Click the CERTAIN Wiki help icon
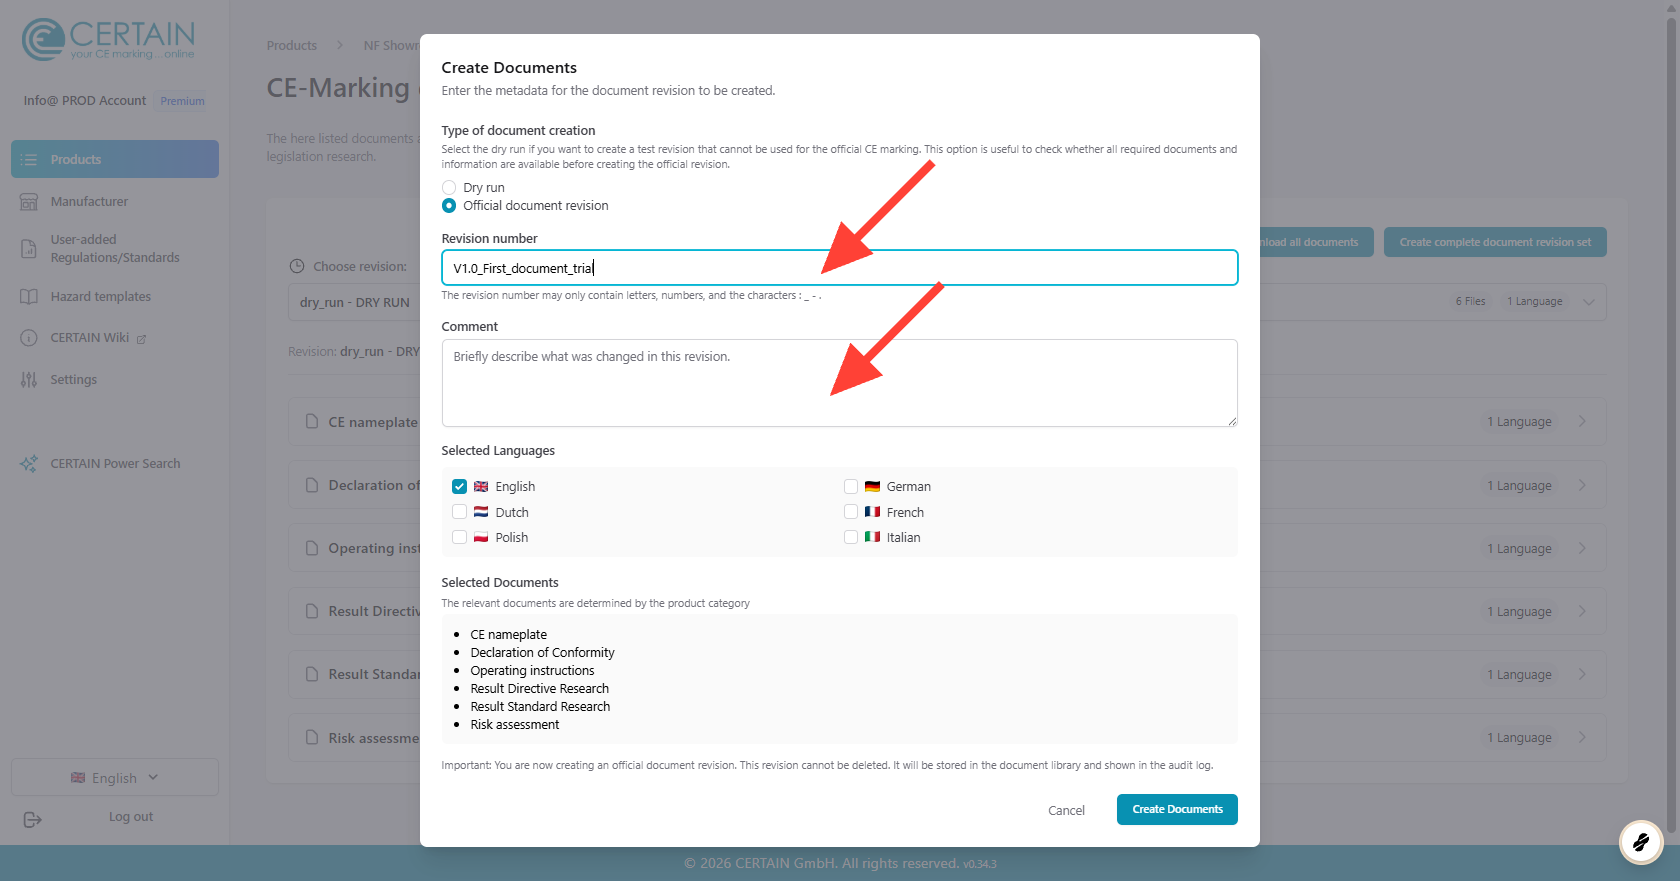Screen dimensions: 1680x881 pos(29,338)
